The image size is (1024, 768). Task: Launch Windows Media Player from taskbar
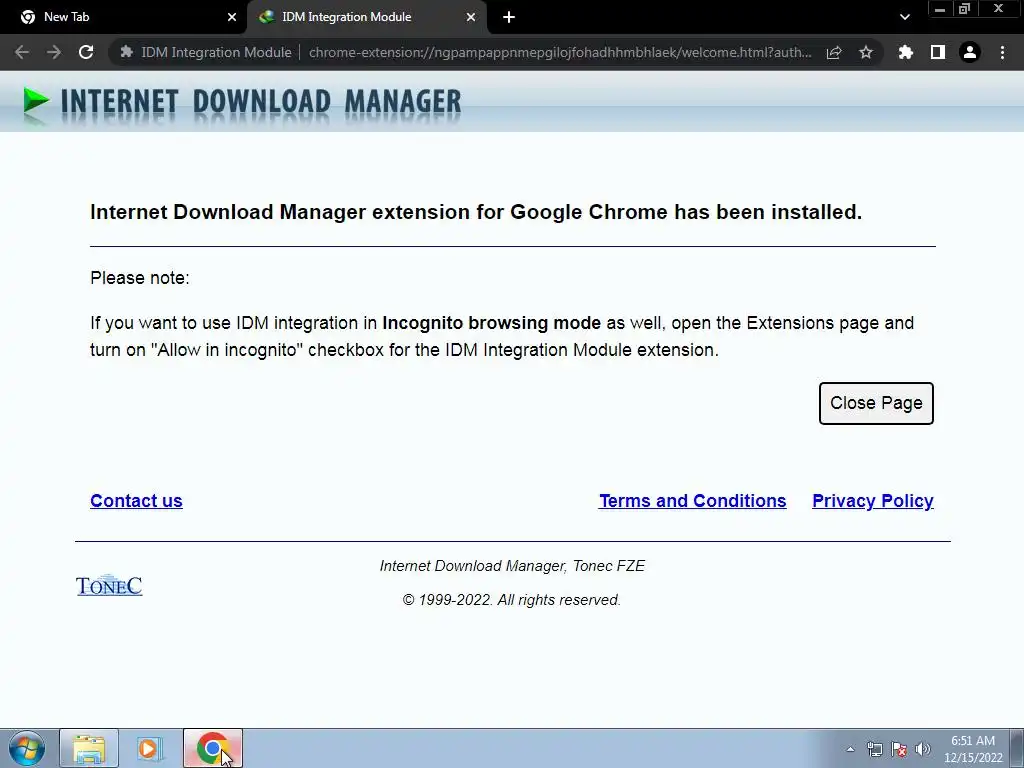pos(150,748)
